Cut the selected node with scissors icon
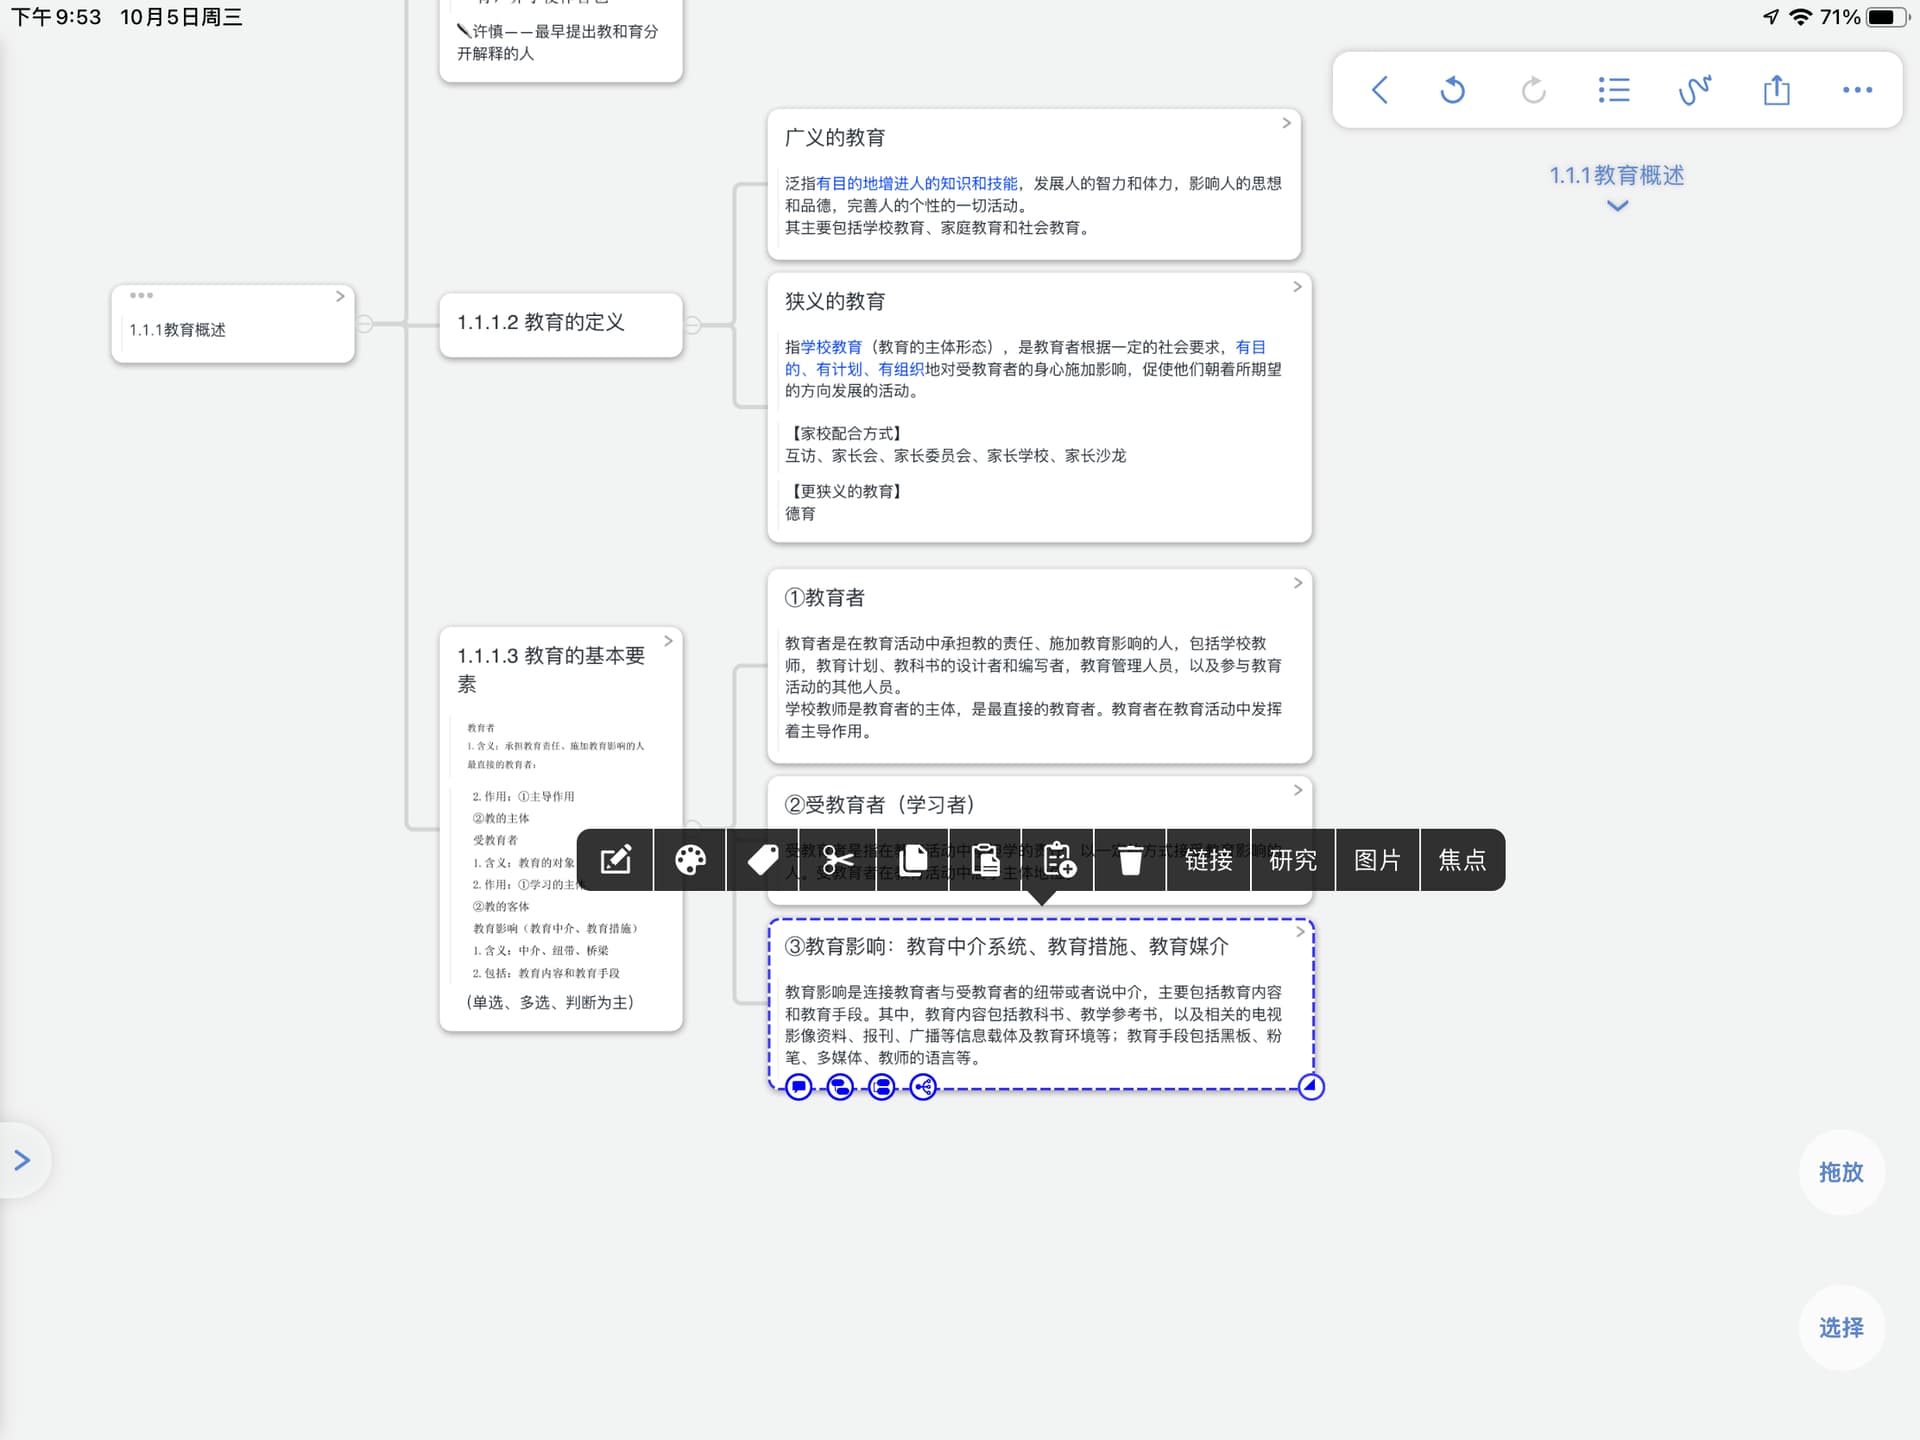This screenshot has width=1920, height=1440. point(837,860)
